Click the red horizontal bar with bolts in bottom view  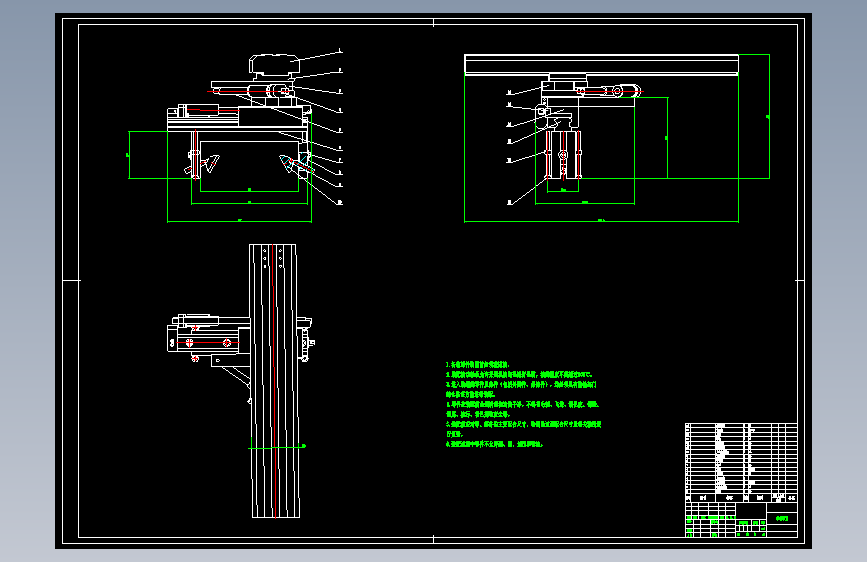pyautogui.click(x=210, y=343)
